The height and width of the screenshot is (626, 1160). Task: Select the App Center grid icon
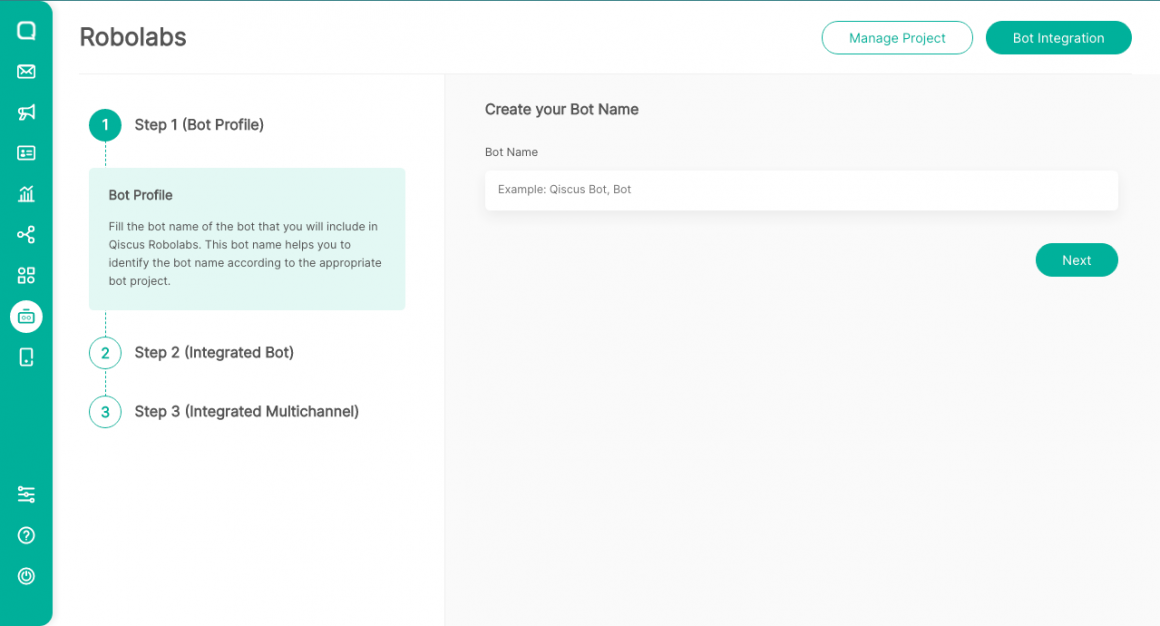(26, 275)
